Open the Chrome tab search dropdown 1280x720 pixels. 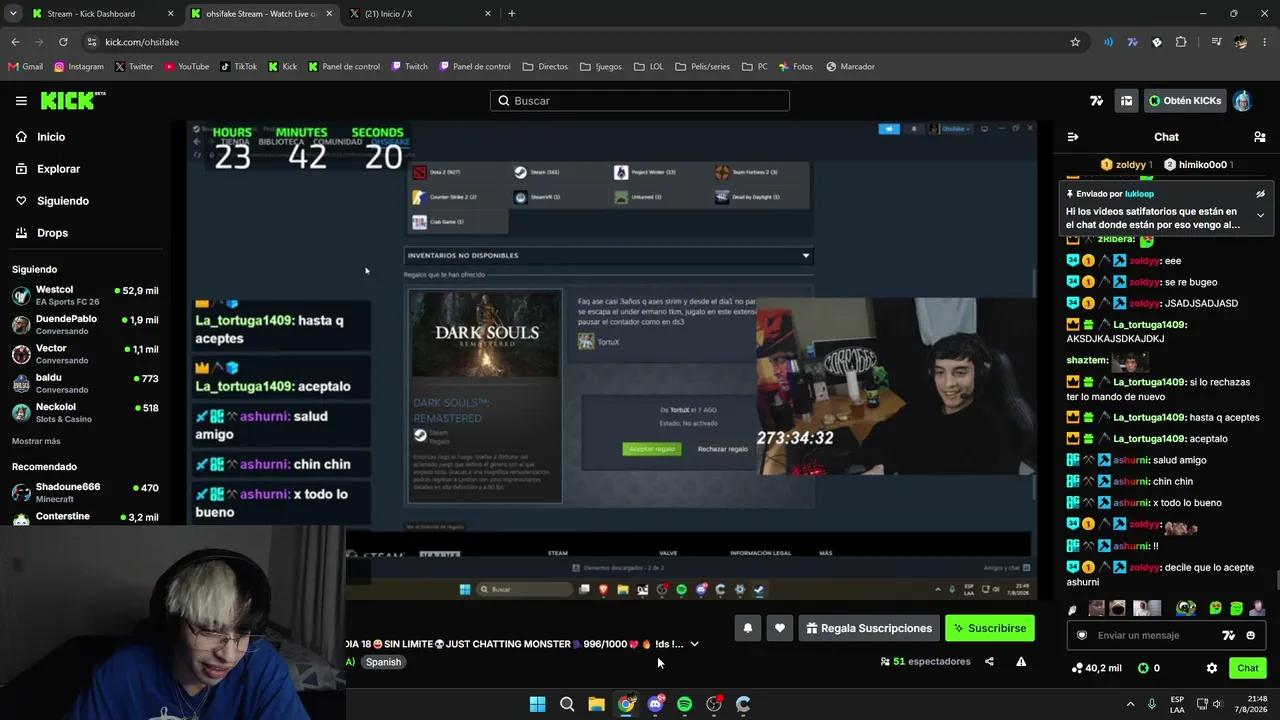(13, 14)
